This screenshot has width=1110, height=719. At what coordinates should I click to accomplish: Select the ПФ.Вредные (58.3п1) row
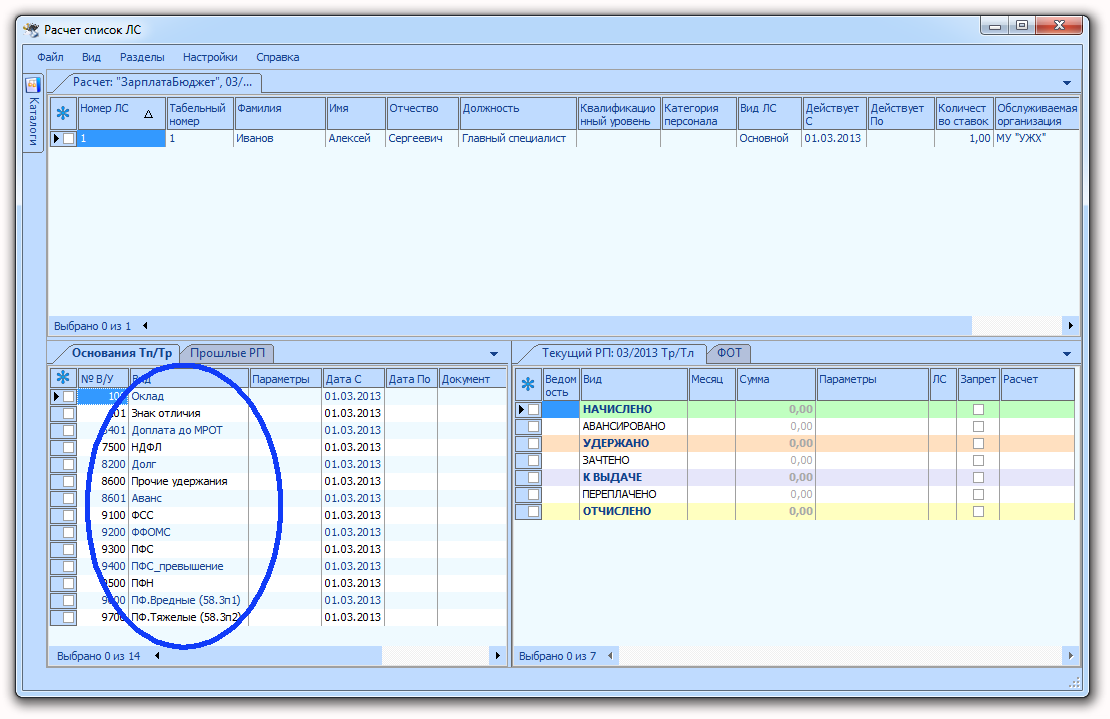click(278, 600)
